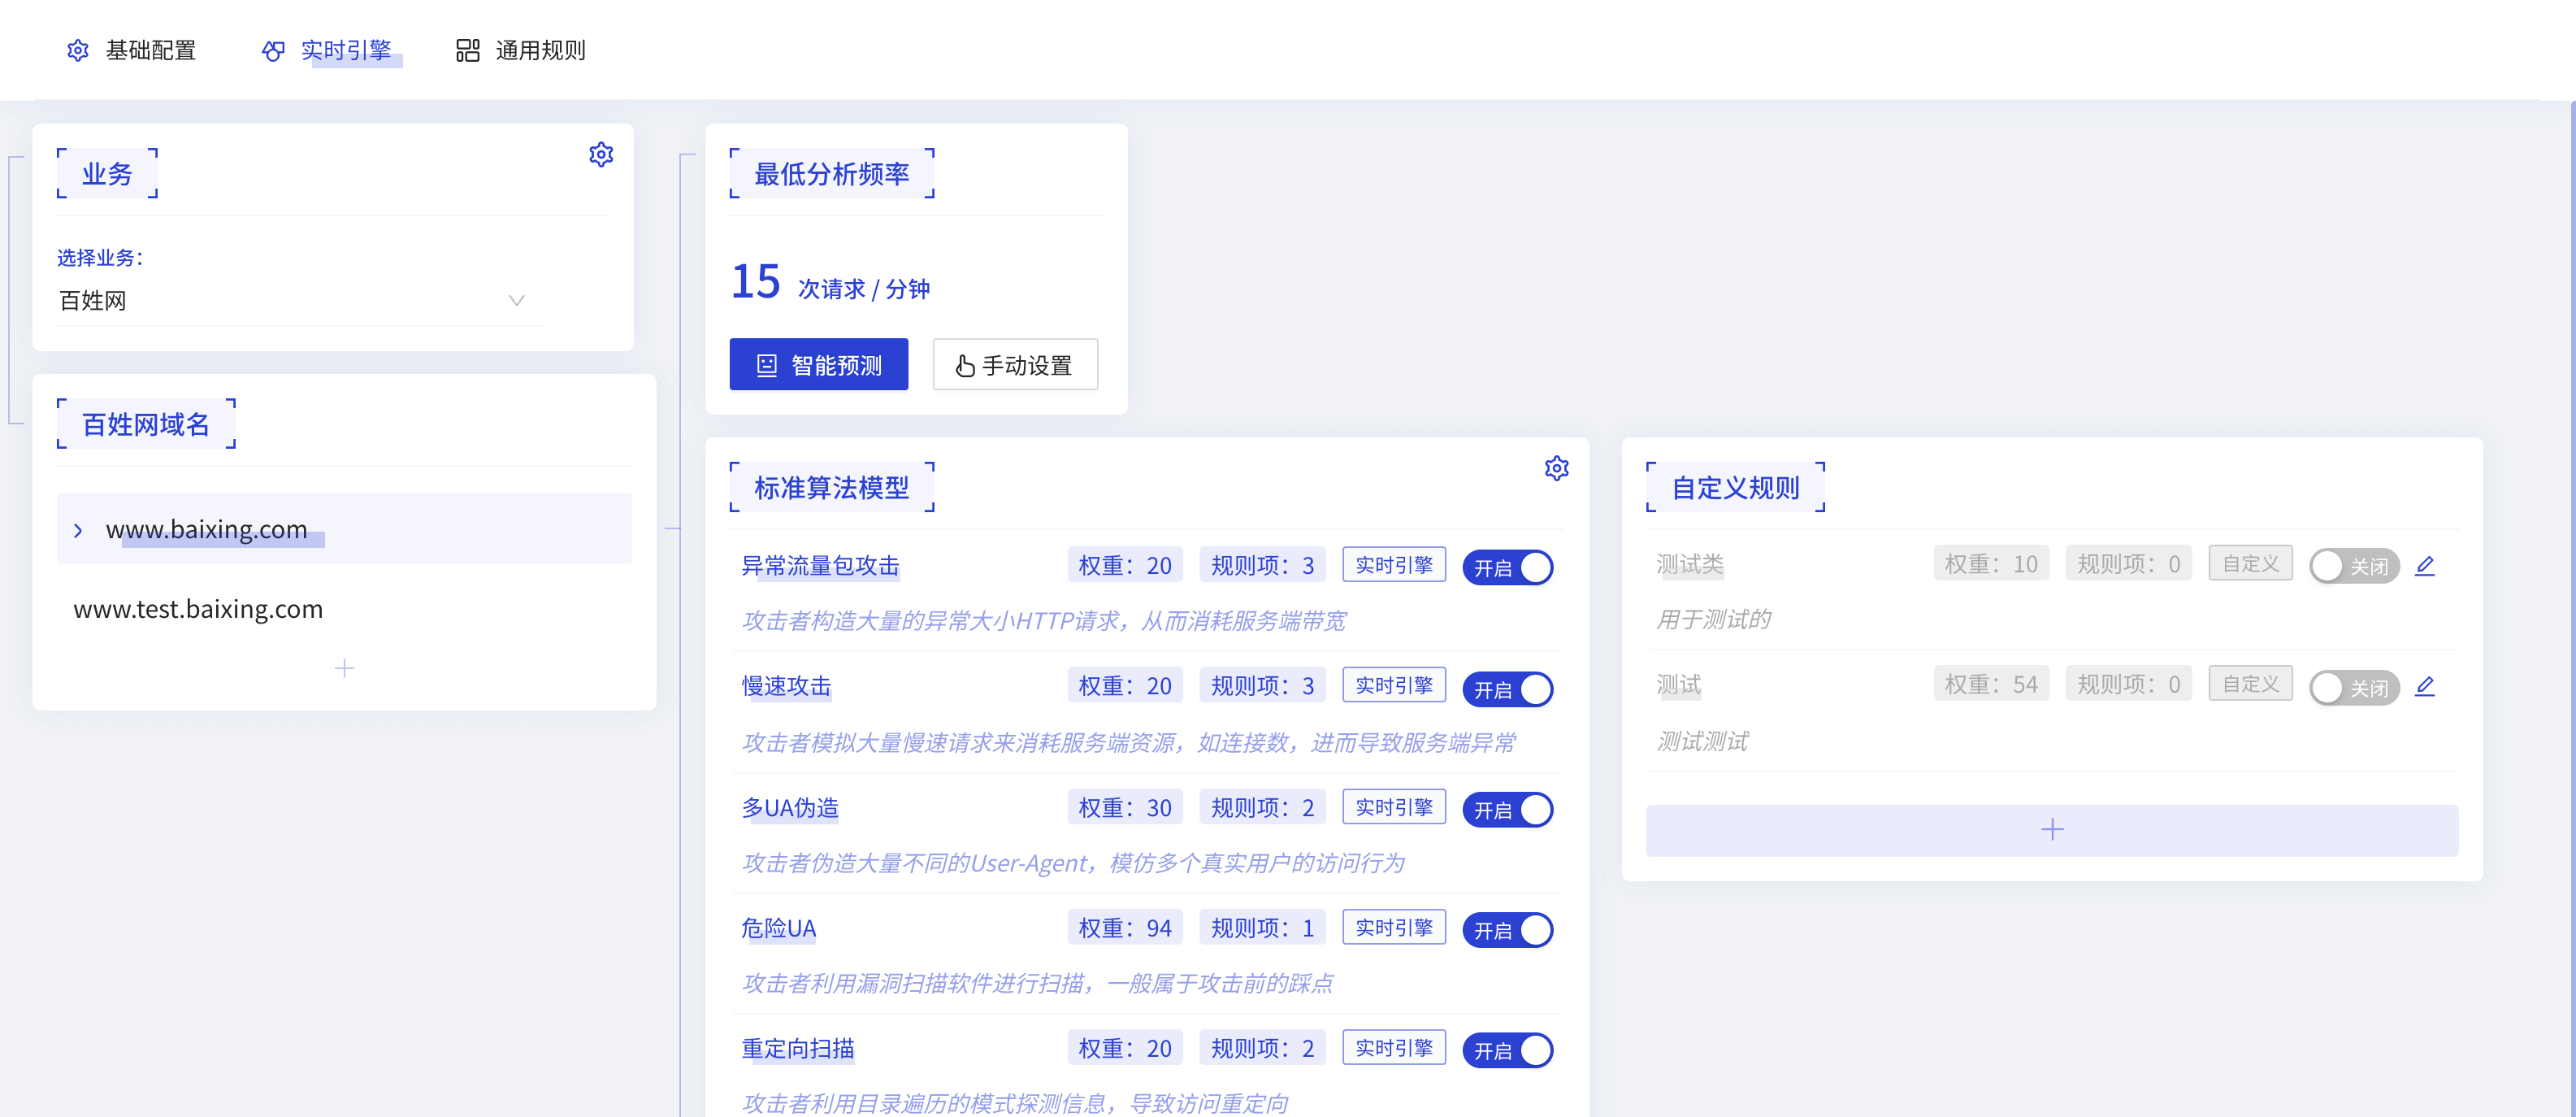The height and width of the screenshot is (1117, 2576).
Task: Click 权重: 10 on 测试类 row
Action: coord(1991,564)
